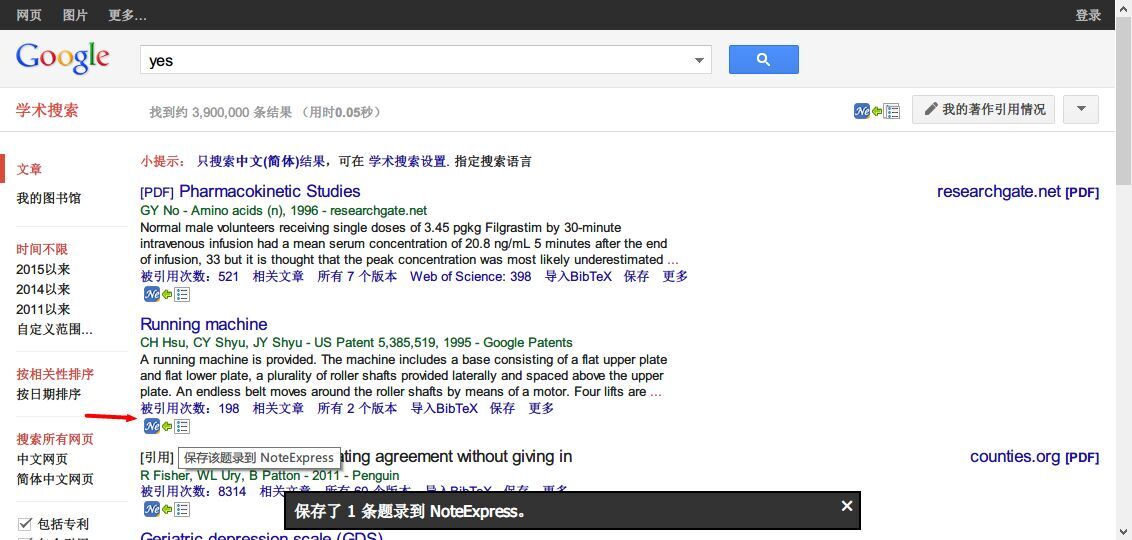Open the search box dropdown arrow
1132x540 pixels.
point(699,61)
